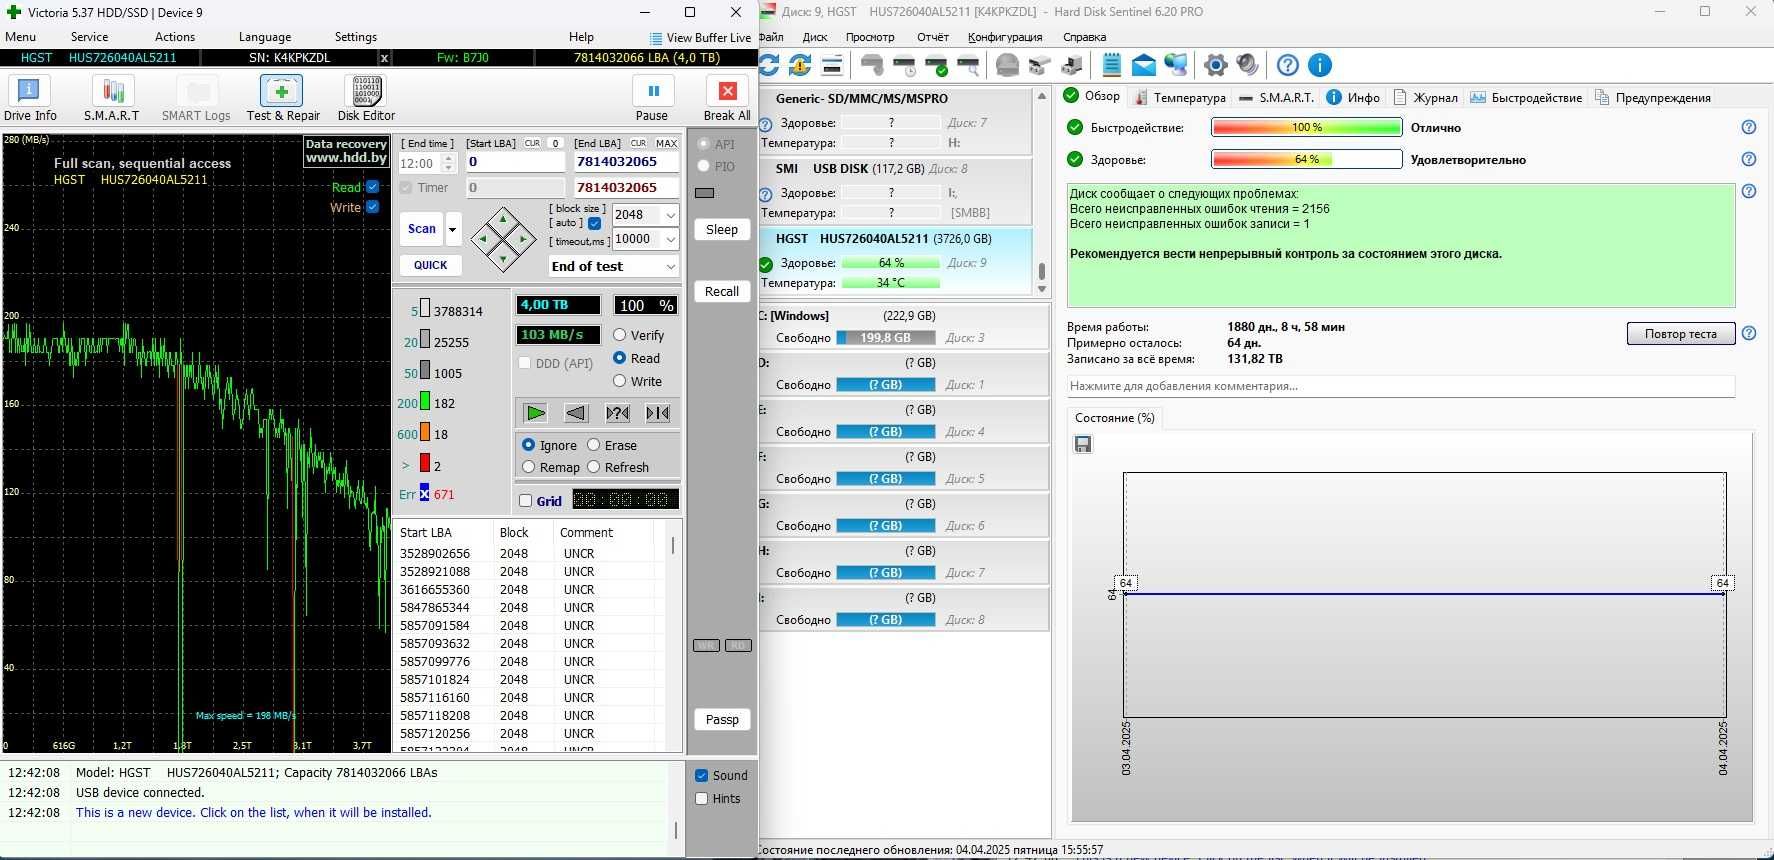This screenshot has height=860, width=1774.
Task: Open the Журнал tab
Action: [1425, 97]
